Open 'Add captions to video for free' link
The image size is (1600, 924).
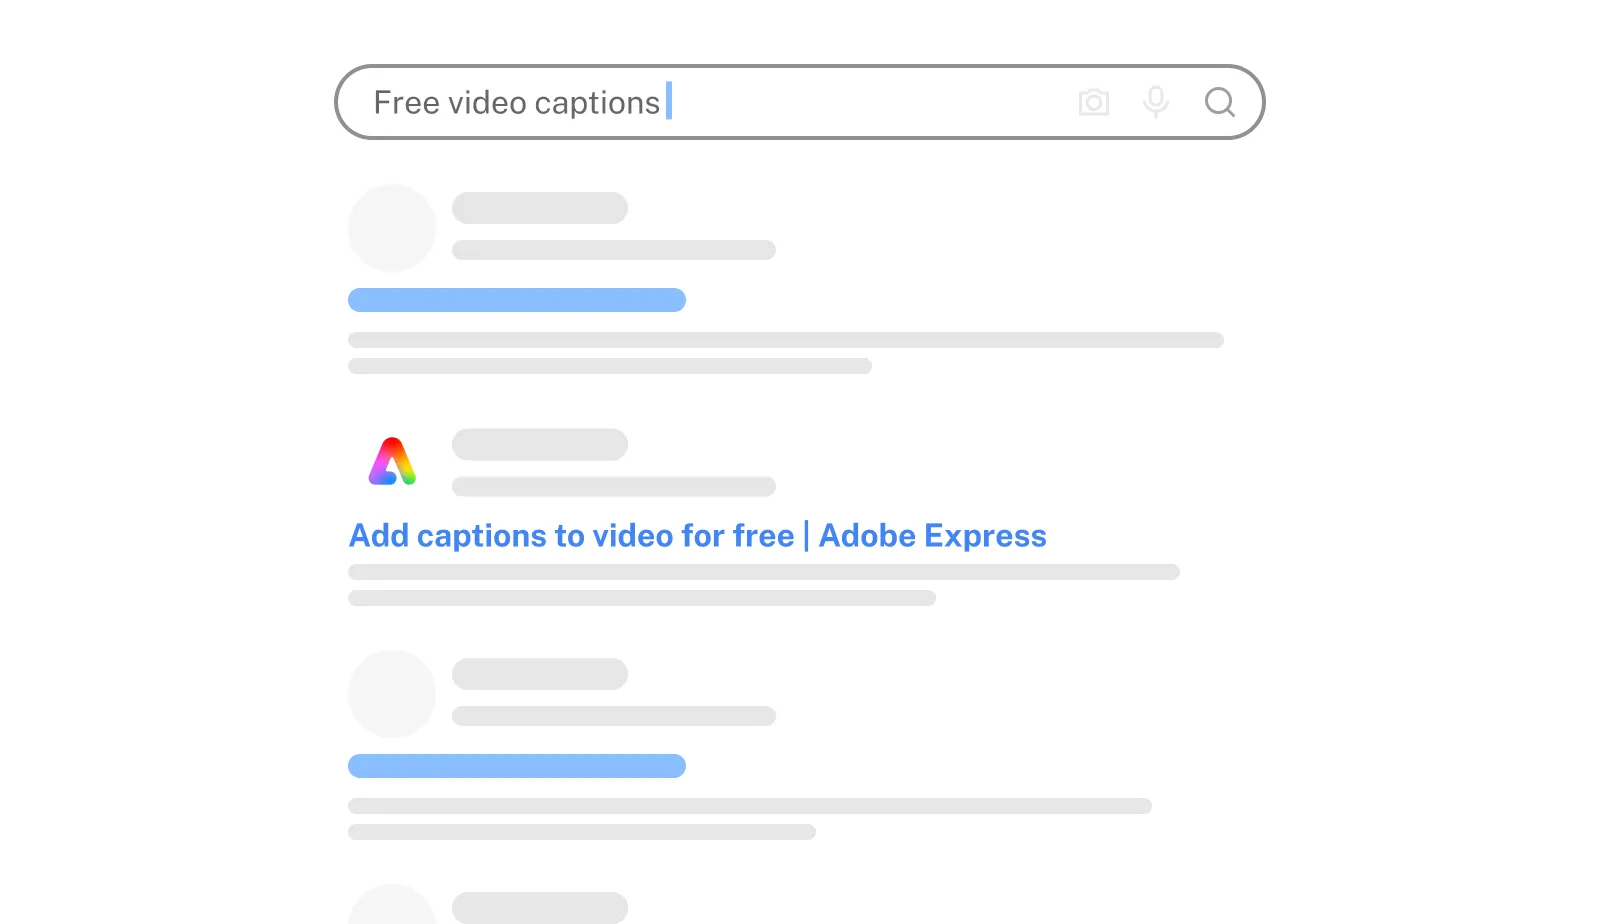point(697,536)
